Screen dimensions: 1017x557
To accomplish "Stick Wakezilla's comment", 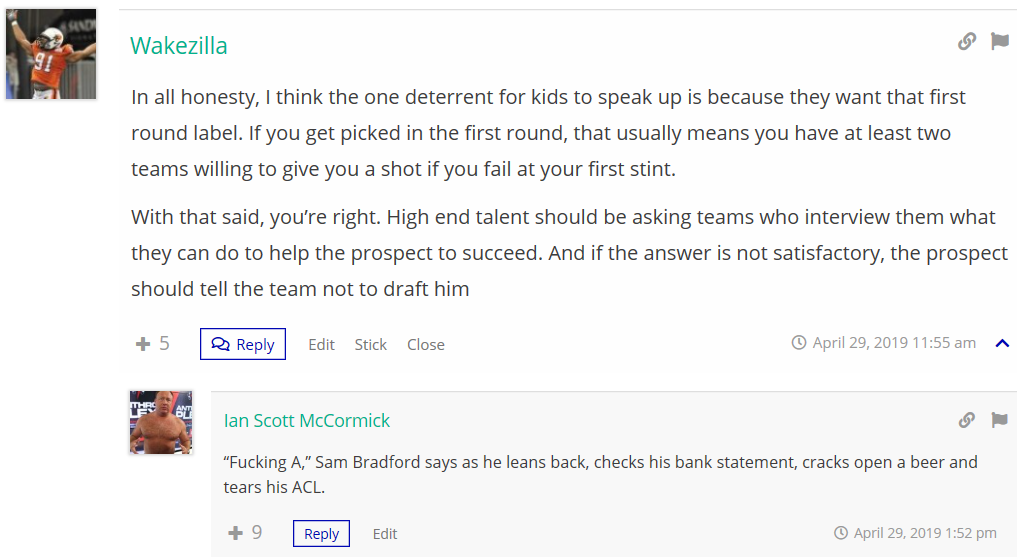I will (370, 344).
